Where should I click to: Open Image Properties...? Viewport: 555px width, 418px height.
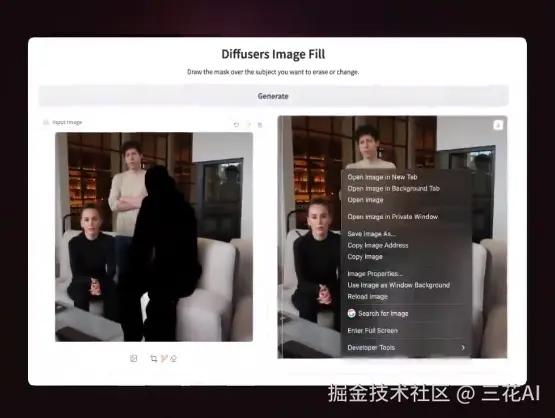pos(375,274)
